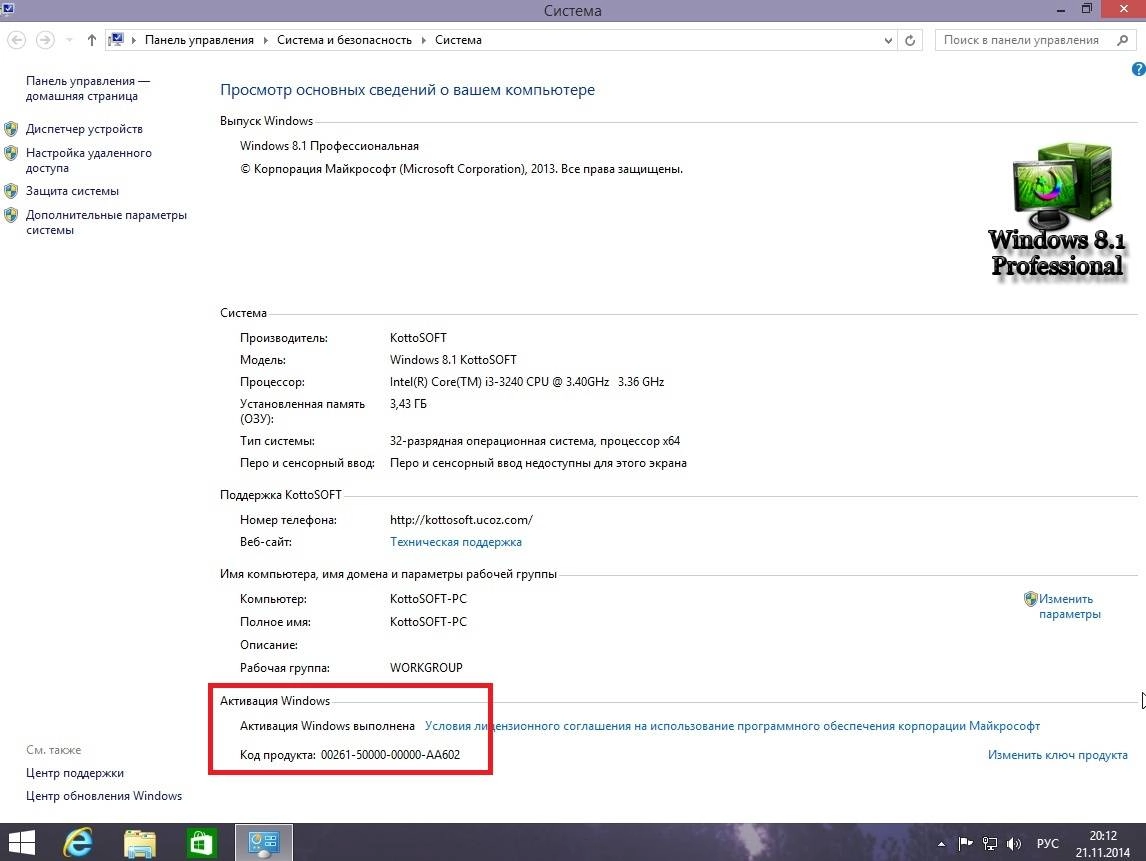Click the window system icon in title bar
Image resolution: width=1146 pixels, height=861 pixels.
tap(7, 9)
